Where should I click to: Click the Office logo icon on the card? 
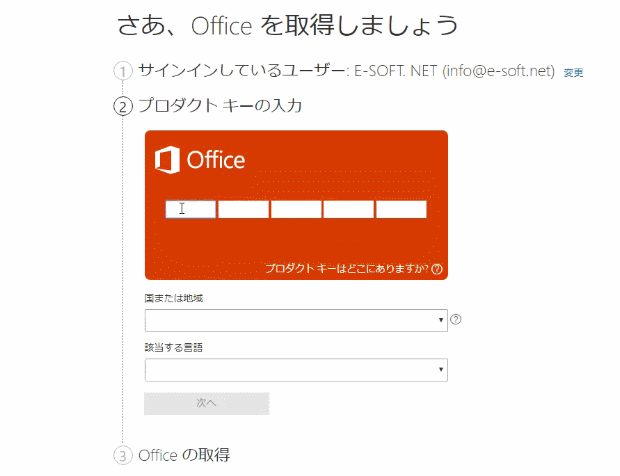tap(167, 160)
